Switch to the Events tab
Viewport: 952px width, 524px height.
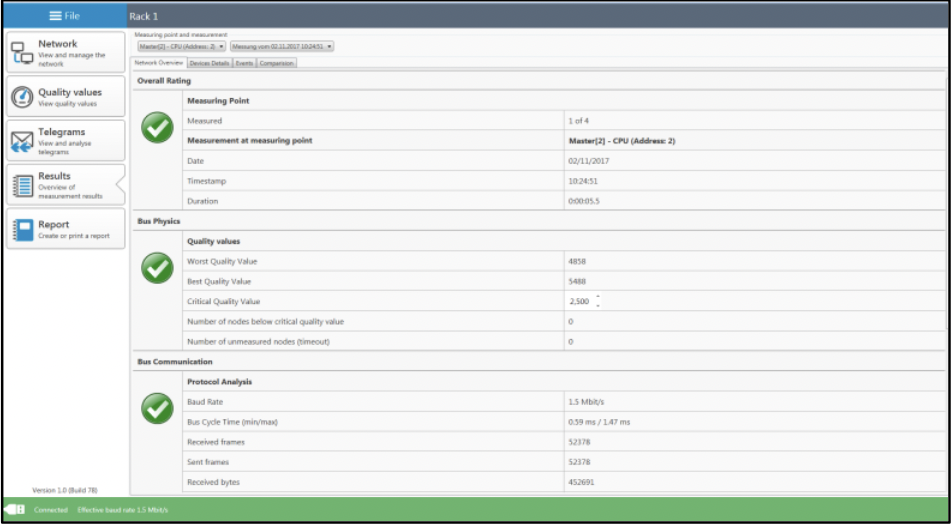(244, 63)
